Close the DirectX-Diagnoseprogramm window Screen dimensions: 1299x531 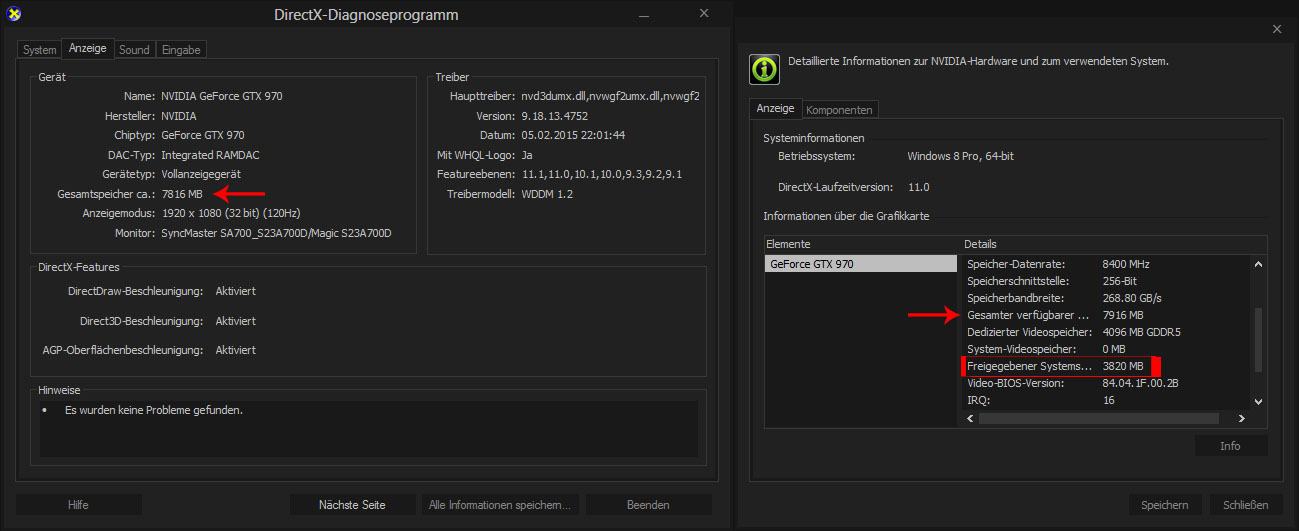coord(704,13)
